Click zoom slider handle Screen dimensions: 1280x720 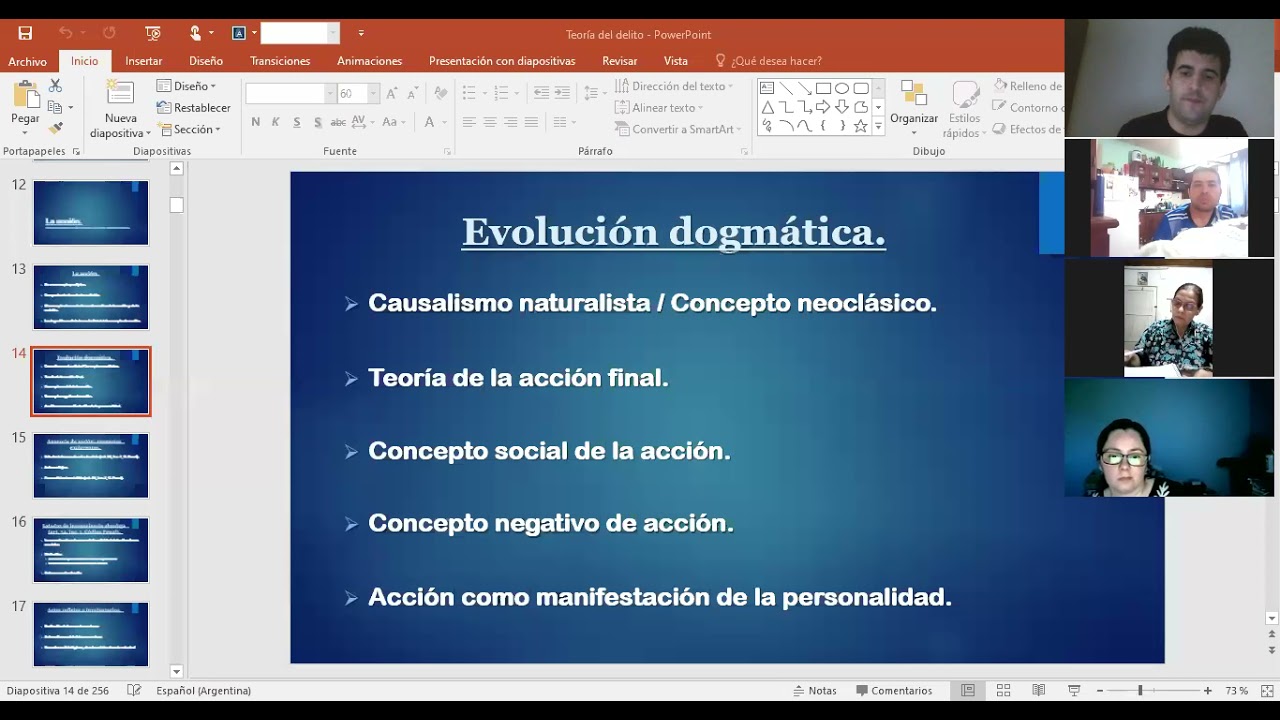click(x=1140, y=691)
